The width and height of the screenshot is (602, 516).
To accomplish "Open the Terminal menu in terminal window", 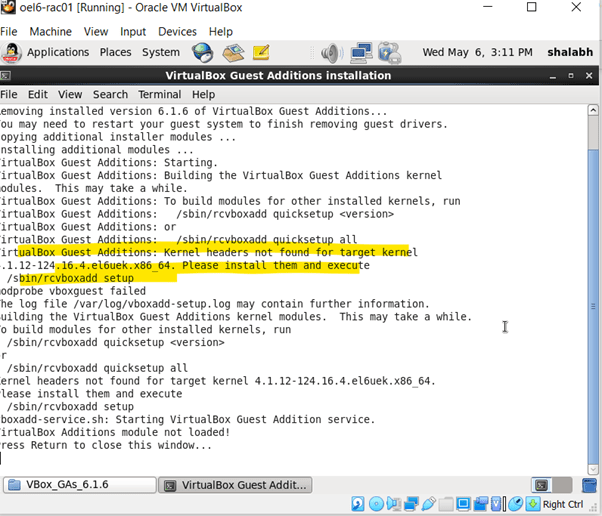I will [x=159, y=94].
